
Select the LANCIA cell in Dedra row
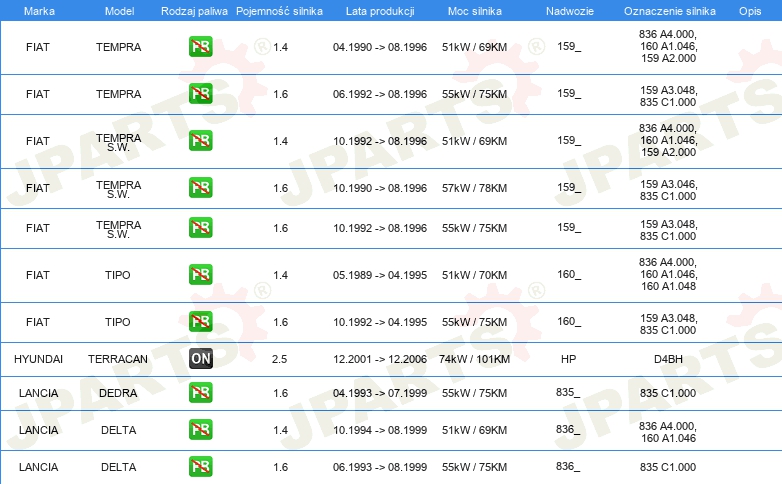tap(38, 393)
